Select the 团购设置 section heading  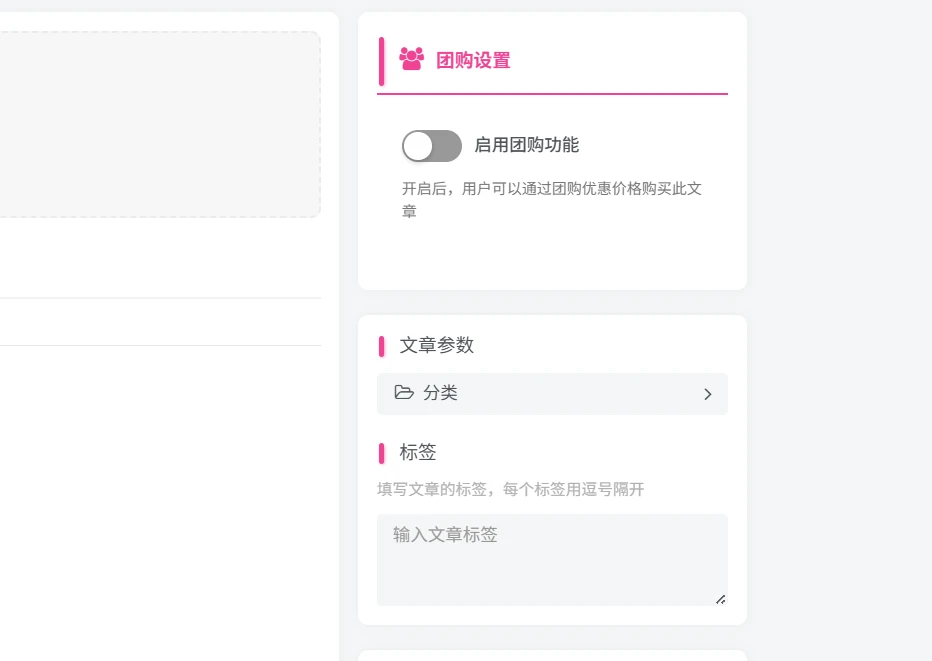pyautogui.click(x=473, y=61)
